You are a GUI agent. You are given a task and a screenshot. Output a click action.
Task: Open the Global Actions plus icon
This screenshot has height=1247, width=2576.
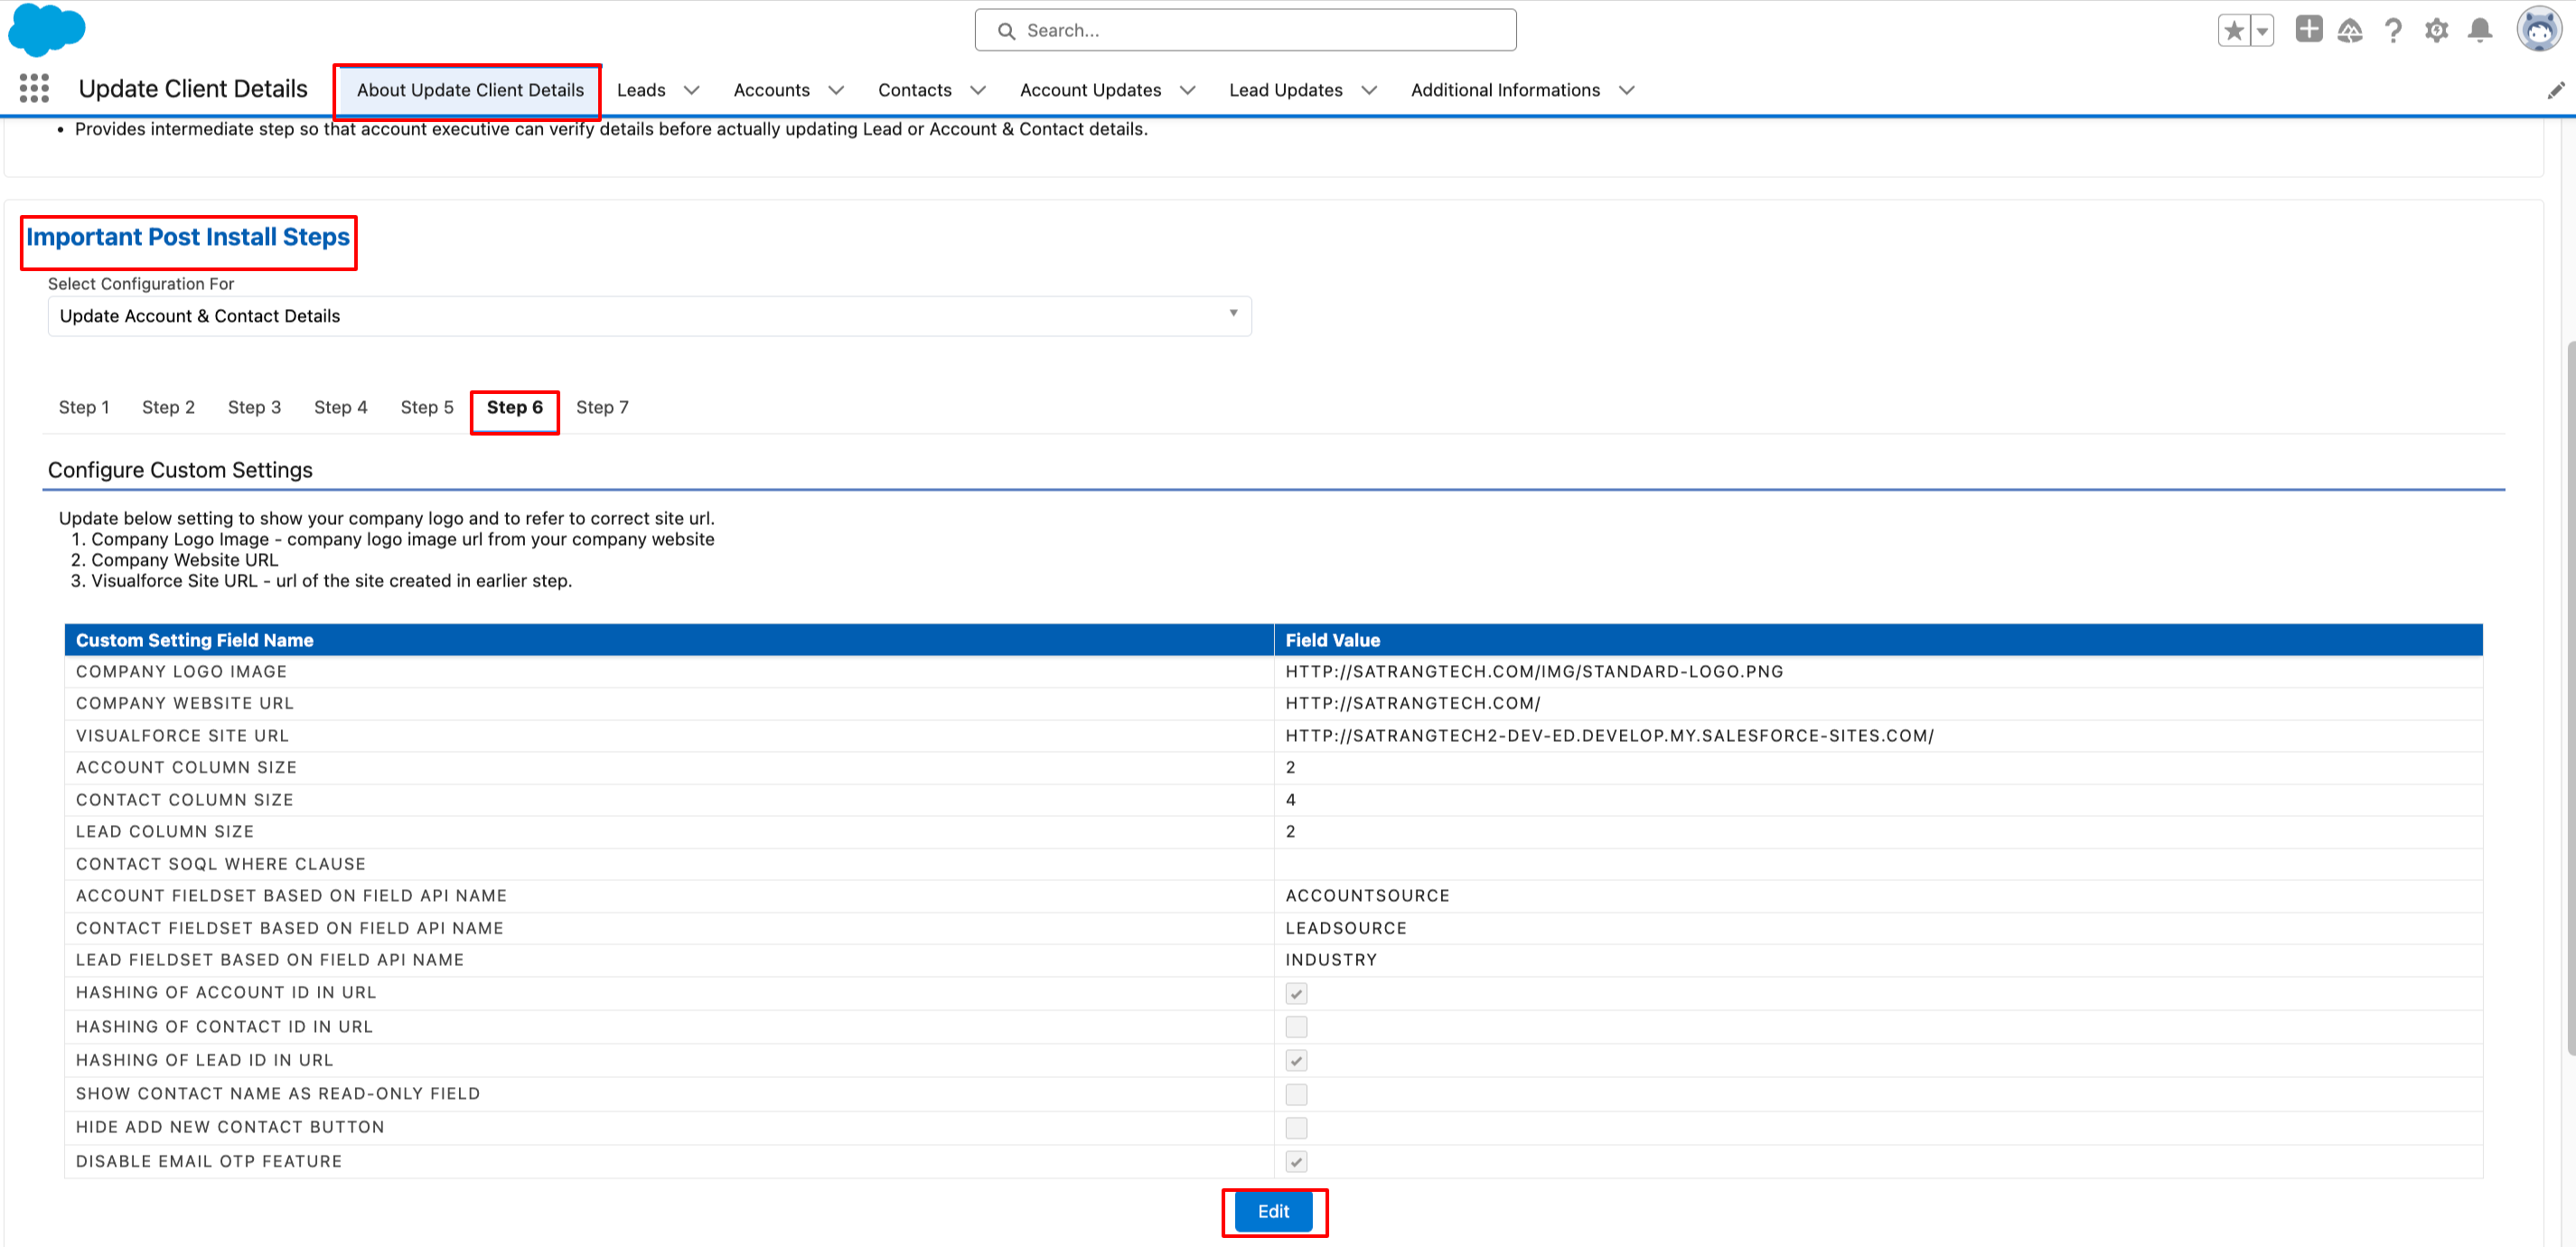coord(2309,30)
